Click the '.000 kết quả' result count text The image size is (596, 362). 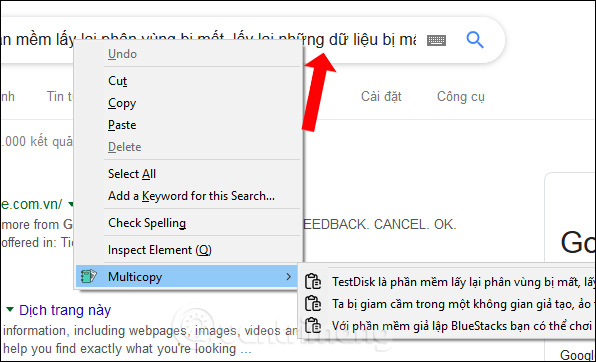tap(36, 141)
